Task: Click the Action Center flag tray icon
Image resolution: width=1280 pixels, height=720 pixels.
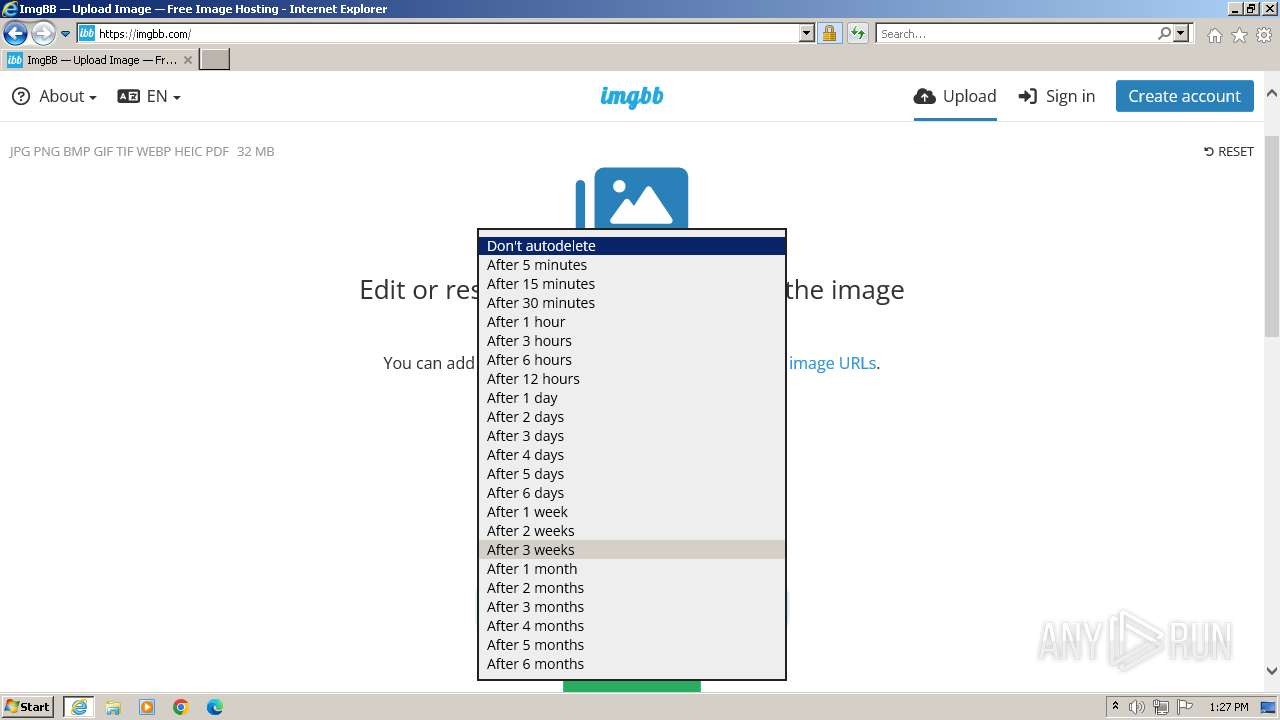Action: (x=1185, y=707)
